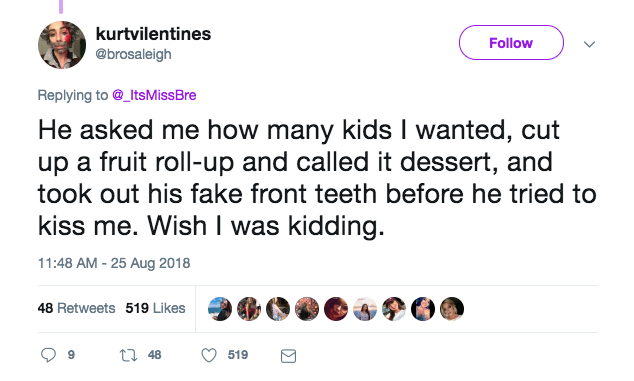The height and width of the screenshot is (381, 634).
Task: Open the kurtvilentines profile picture
Action: [x=62, y=45]
